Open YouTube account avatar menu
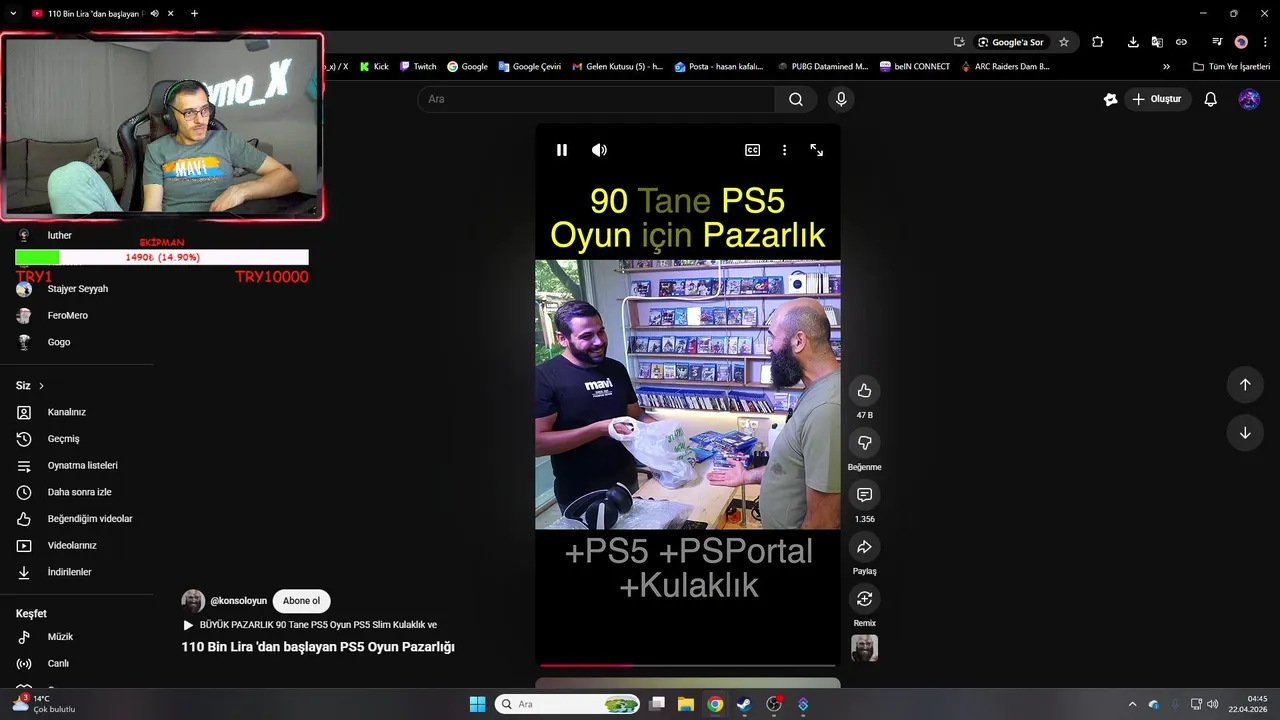 1249,99
